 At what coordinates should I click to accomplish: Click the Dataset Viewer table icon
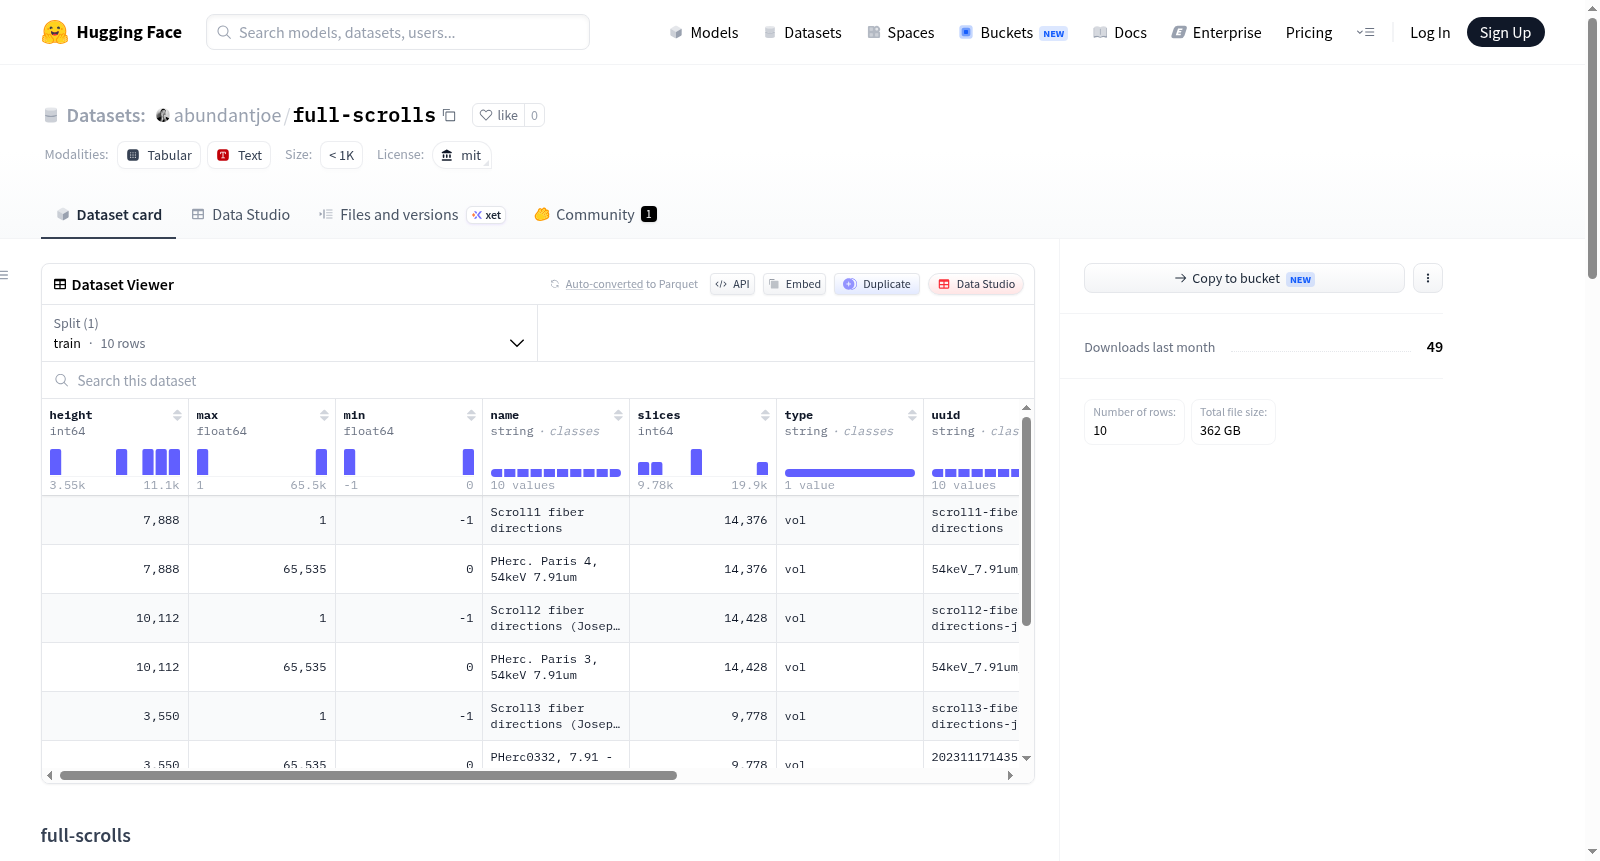(60, 284)
